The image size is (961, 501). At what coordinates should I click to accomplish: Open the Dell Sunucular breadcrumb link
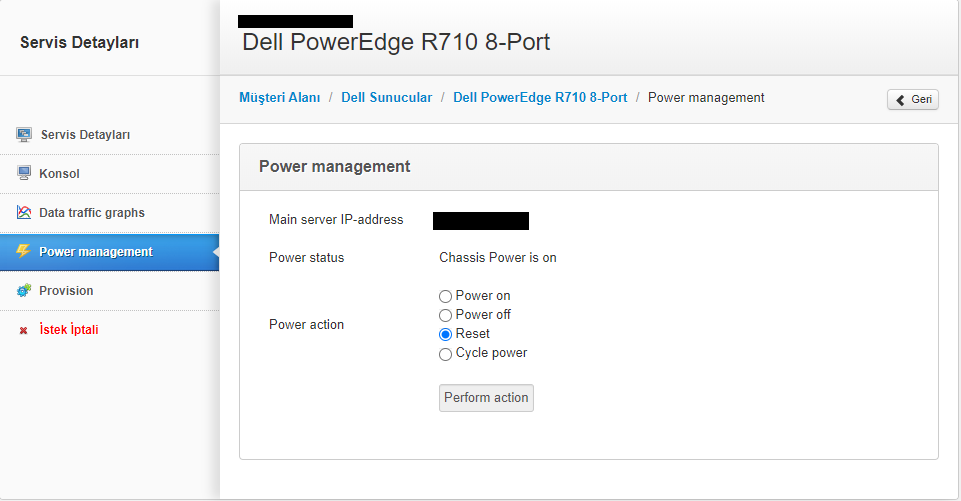(386, 98)
